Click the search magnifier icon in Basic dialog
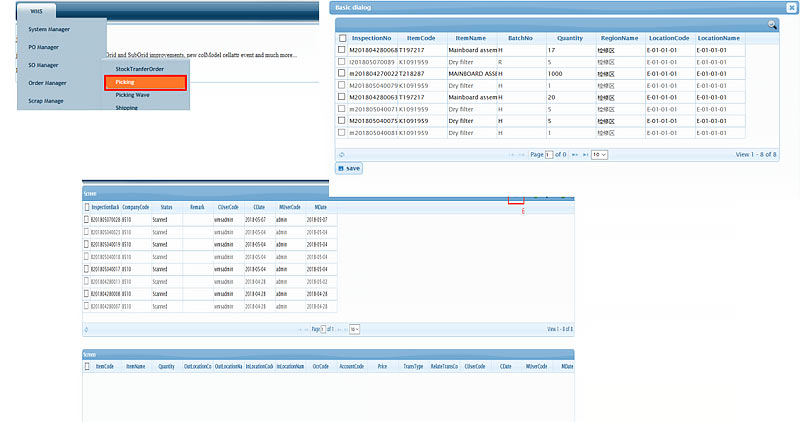The image size is (800, 422). (772, 24)
